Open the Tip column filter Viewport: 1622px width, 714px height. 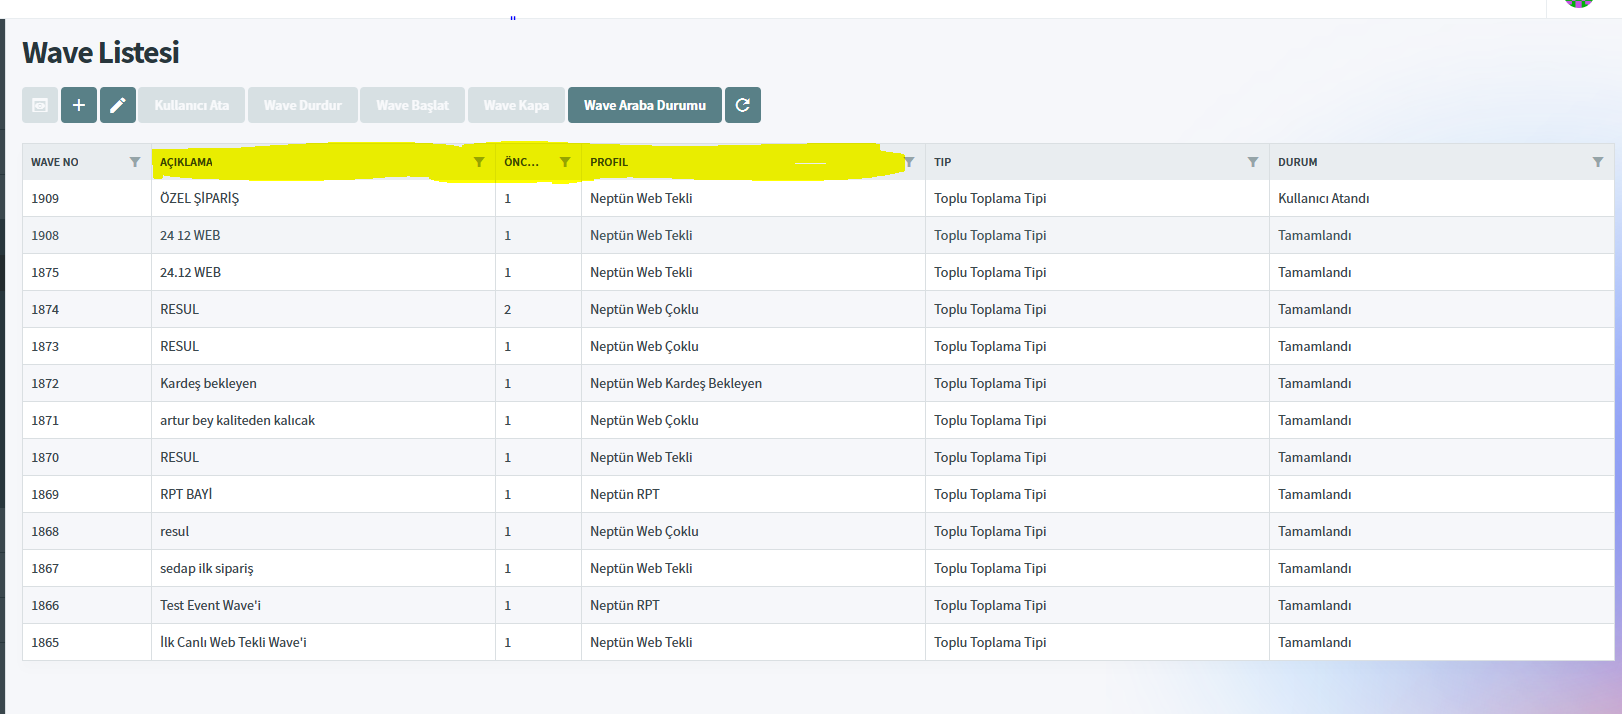[1253, 162]
